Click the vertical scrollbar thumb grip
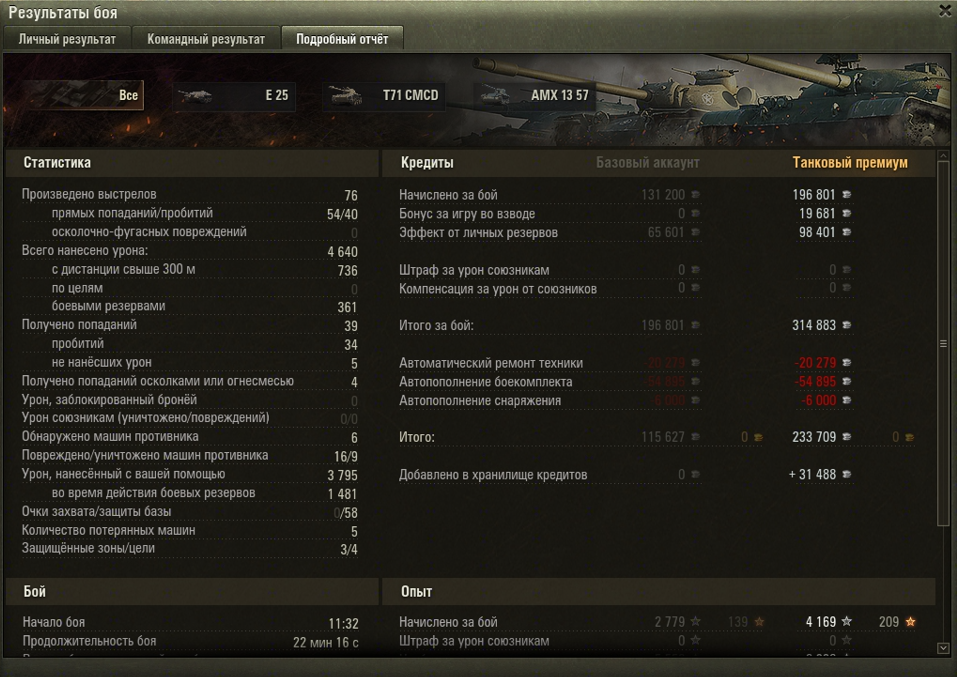The width and height of the screenshot is (957, 677). (x=943, y=344)
